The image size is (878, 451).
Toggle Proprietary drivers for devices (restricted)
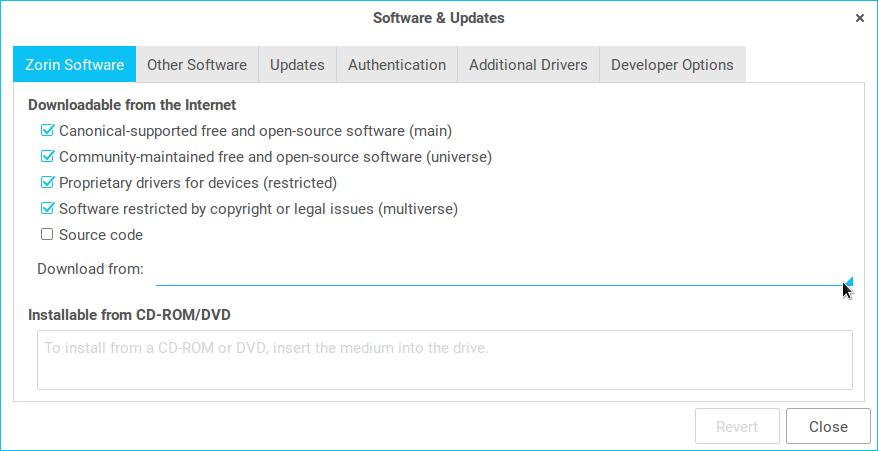point(47,183)
